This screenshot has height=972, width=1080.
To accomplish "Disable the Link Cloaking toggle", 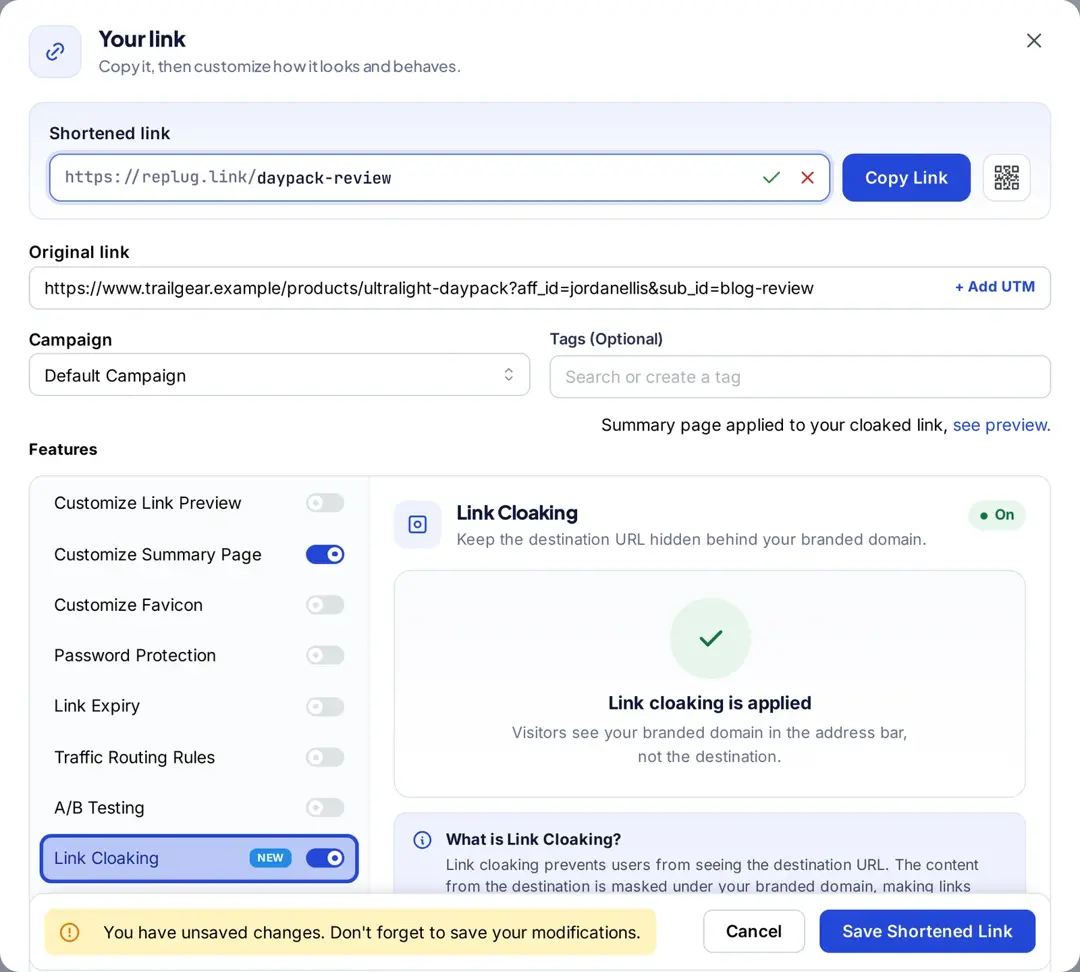I will point(325,858).
